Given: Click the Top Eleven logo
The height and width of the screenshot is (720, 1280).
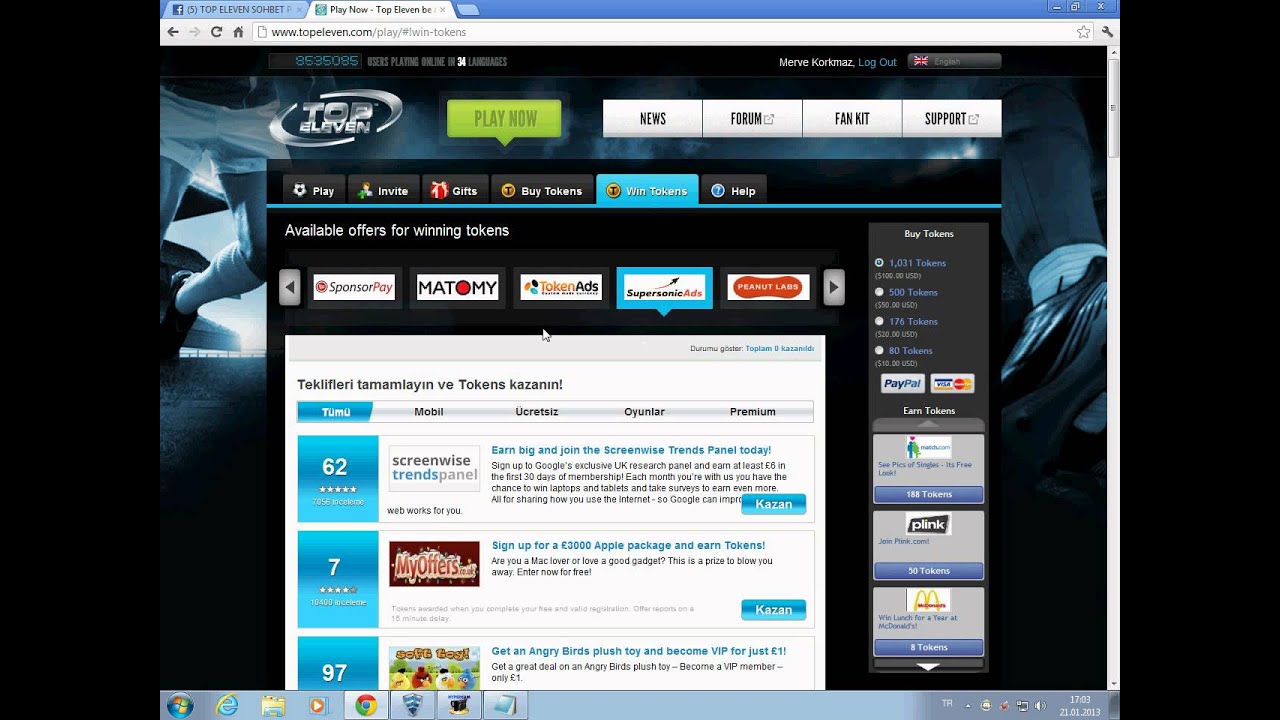Looking at the screenshot, I should coord(335,118).
